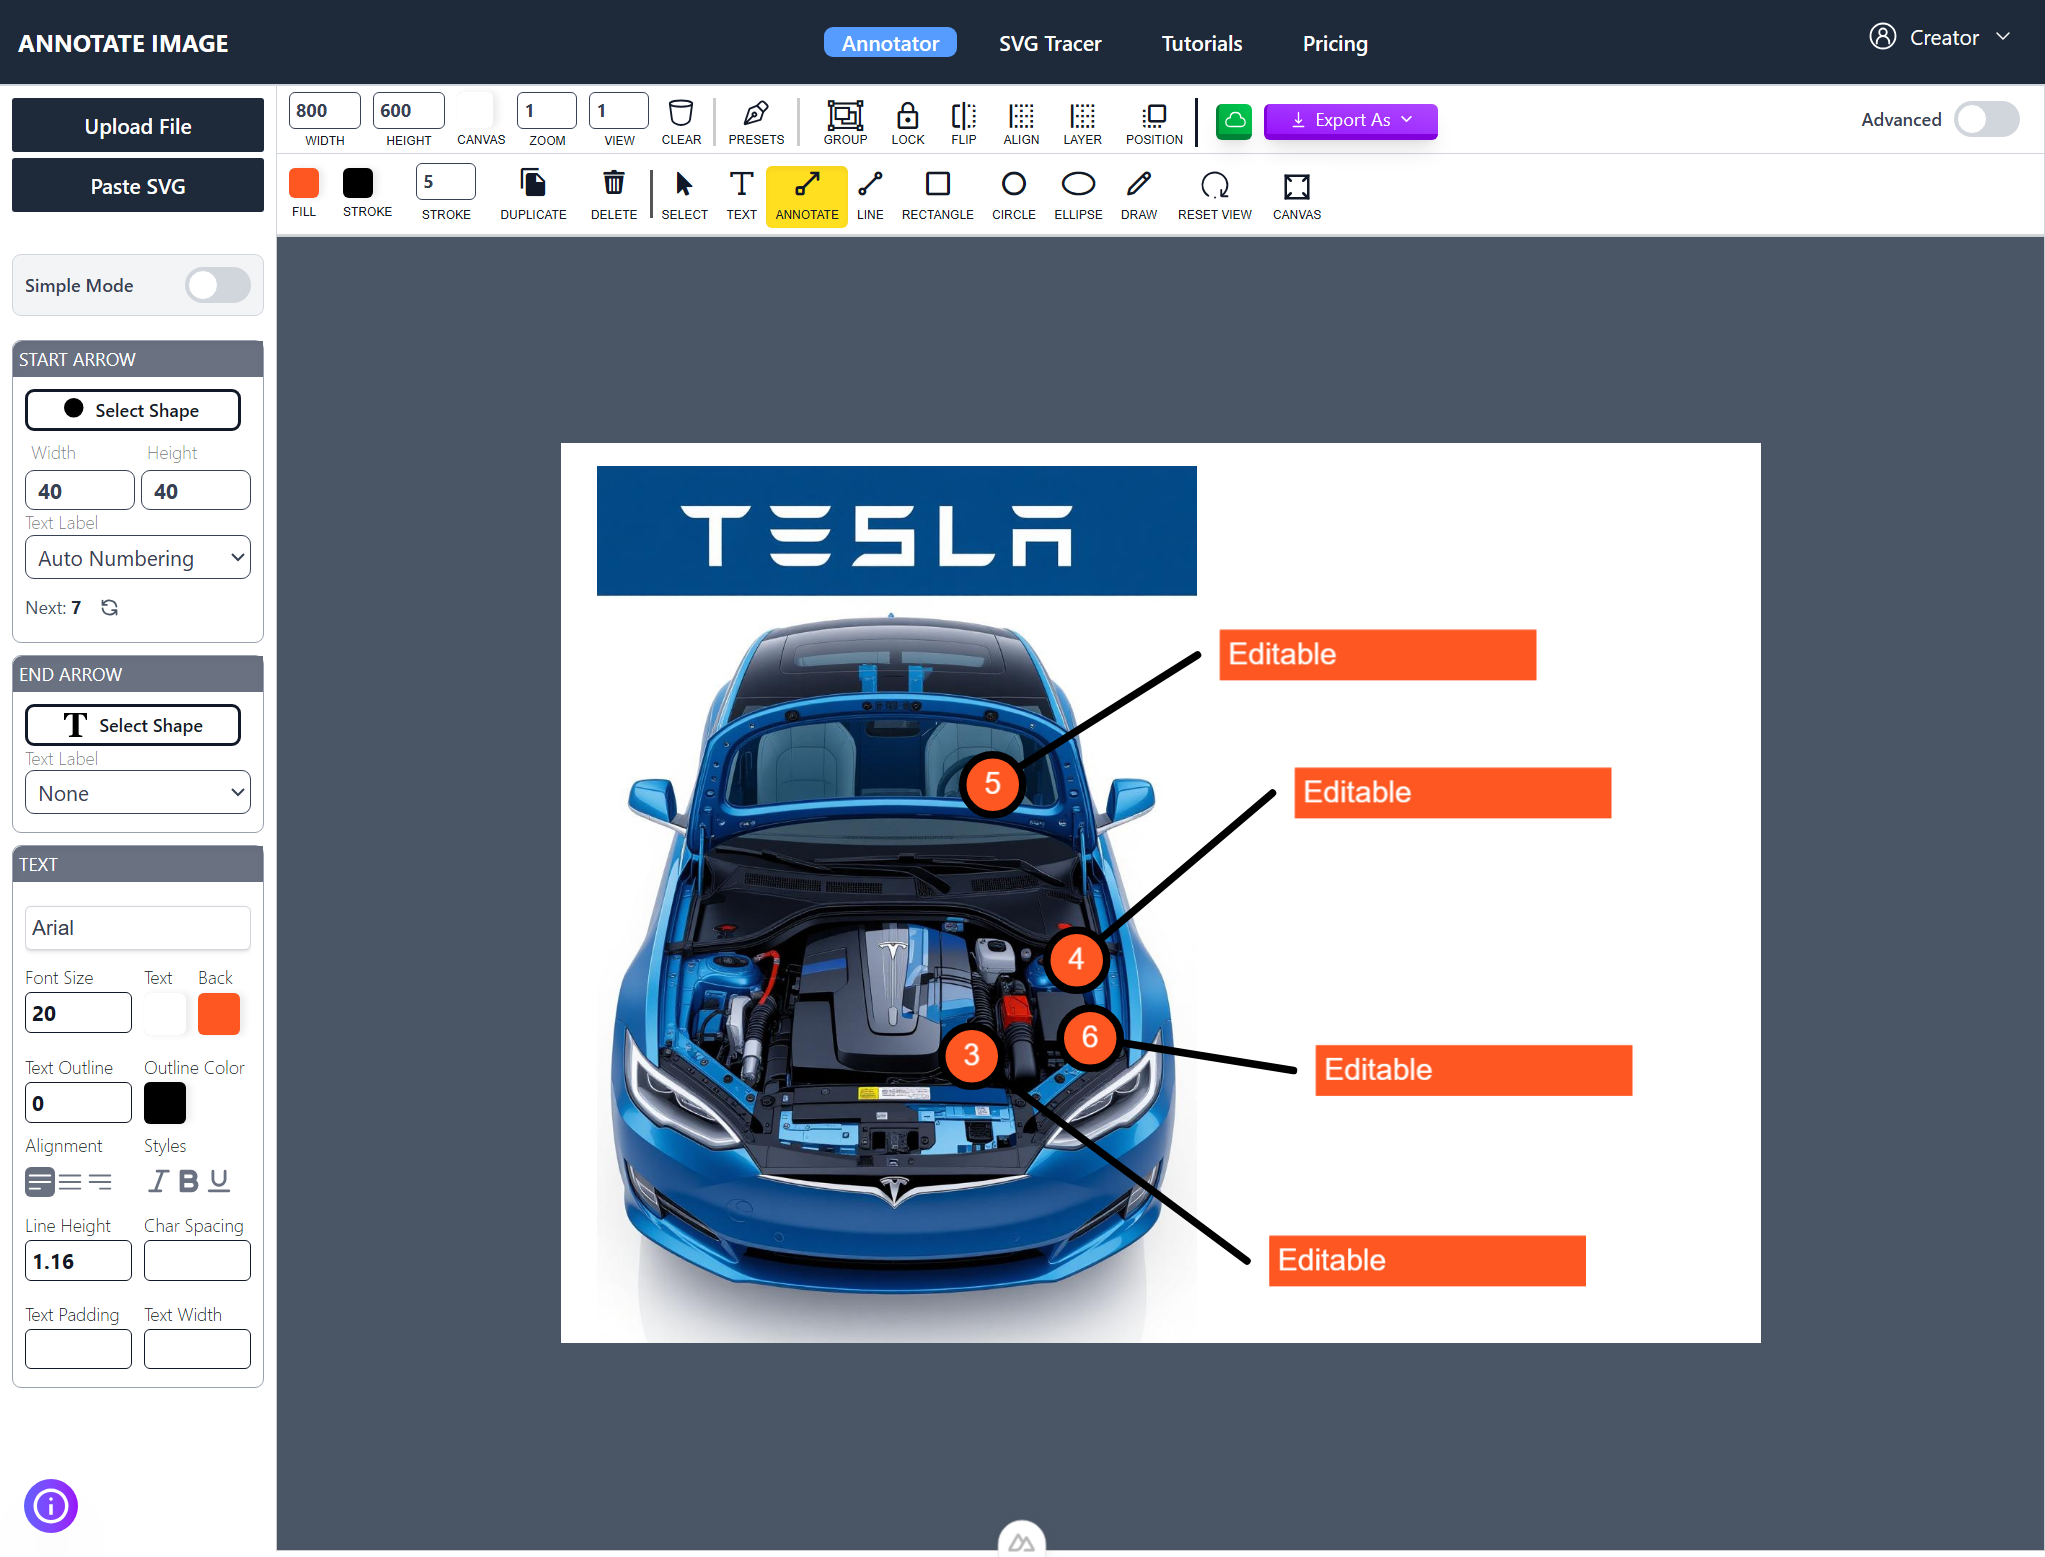Viewport: 2045px width, 1557px height.
Task: Click the Reset View icon
Action: pyautogui.click(x=1214, y=185)
